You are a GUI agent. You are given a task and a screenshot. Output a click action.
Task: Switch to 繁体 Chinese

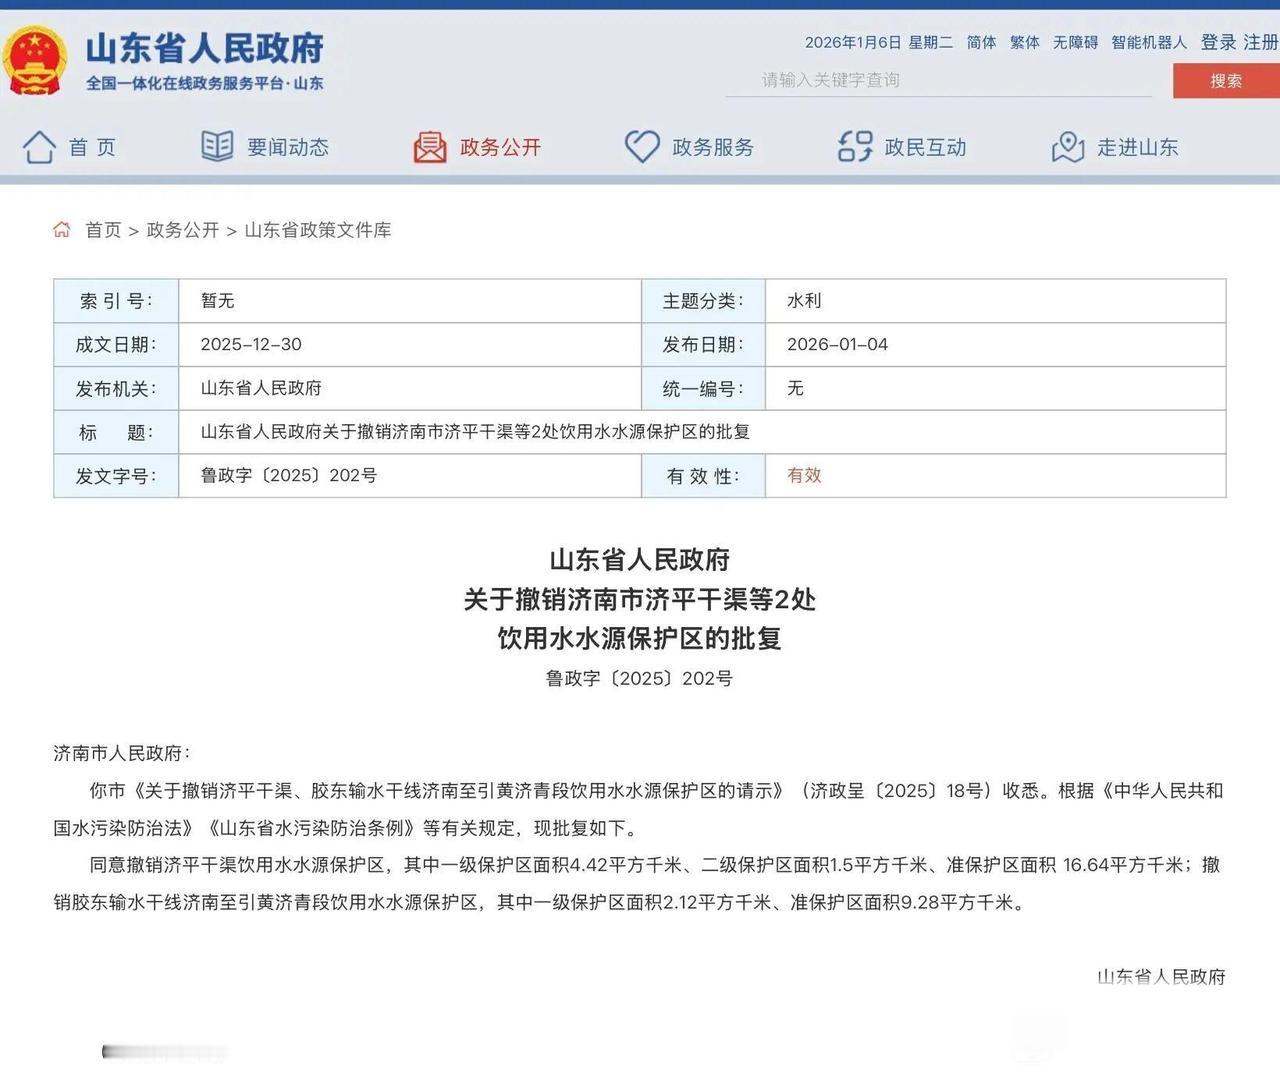pyautogui.click(x=1025, y=42)
